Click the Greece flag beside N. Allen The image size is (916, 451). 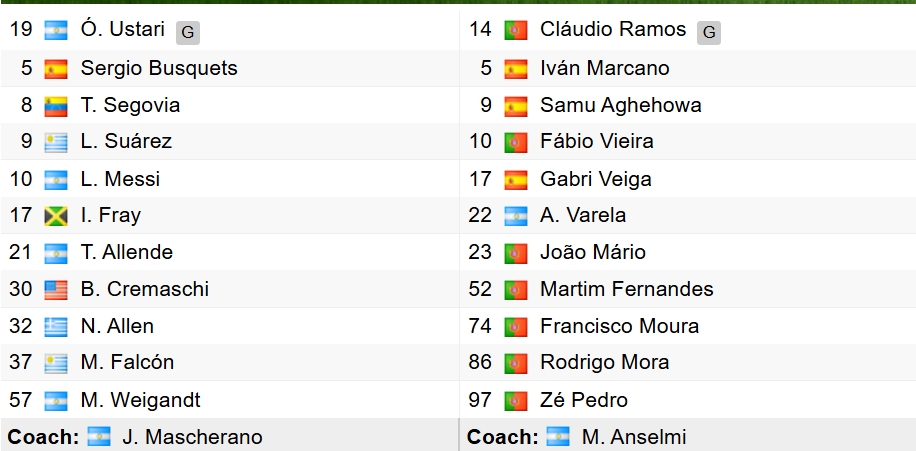[56, 327]
